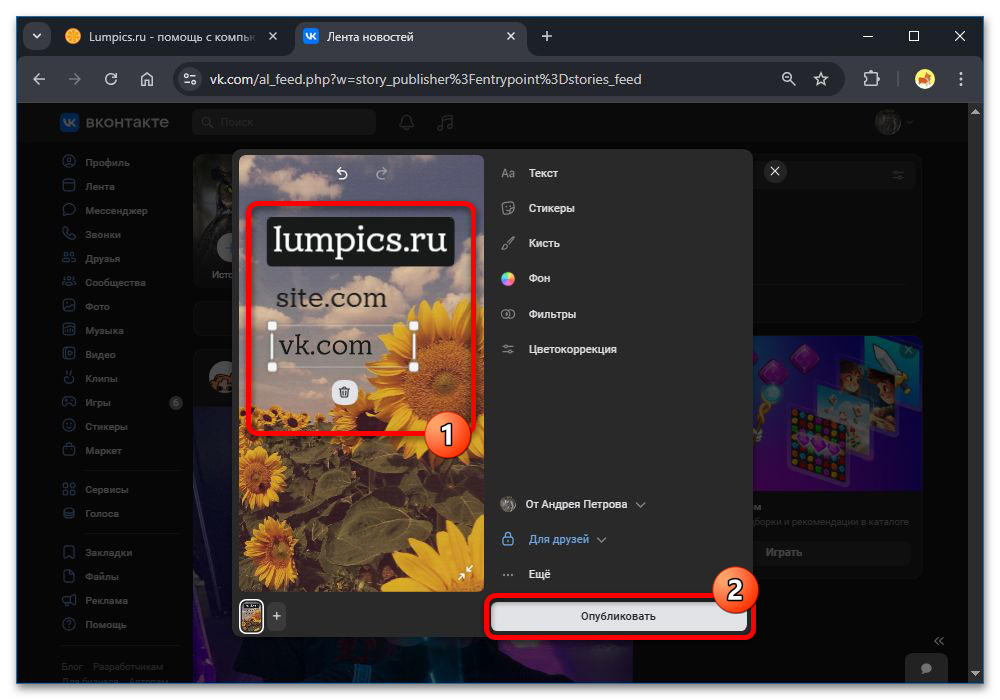
Task: Switch to the Lumpics.ru browser tab
Action: click(171, 37)
